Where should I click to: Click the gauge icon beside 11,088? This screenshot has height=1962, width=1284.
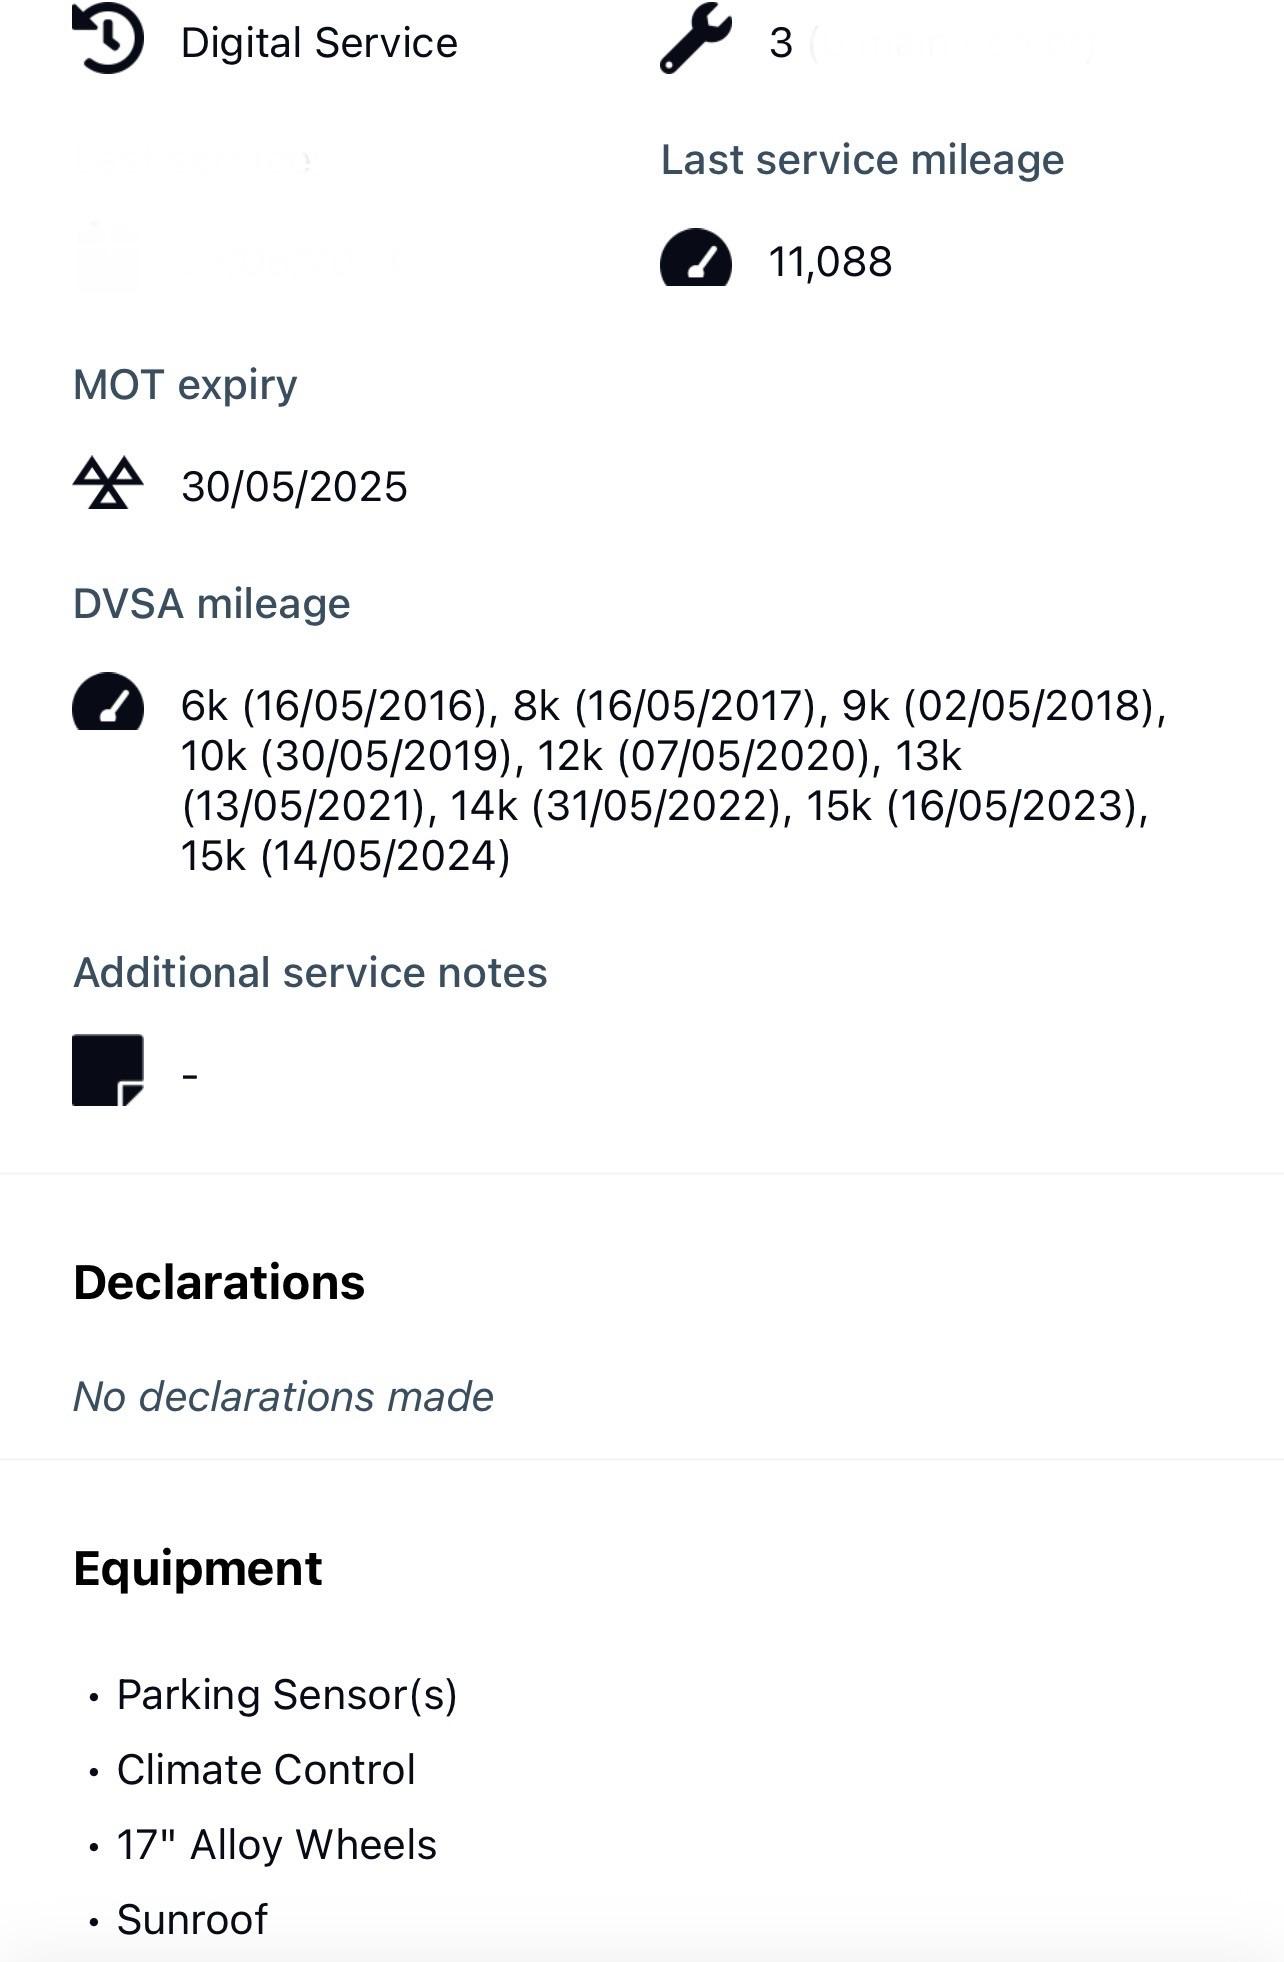point(695,259)
